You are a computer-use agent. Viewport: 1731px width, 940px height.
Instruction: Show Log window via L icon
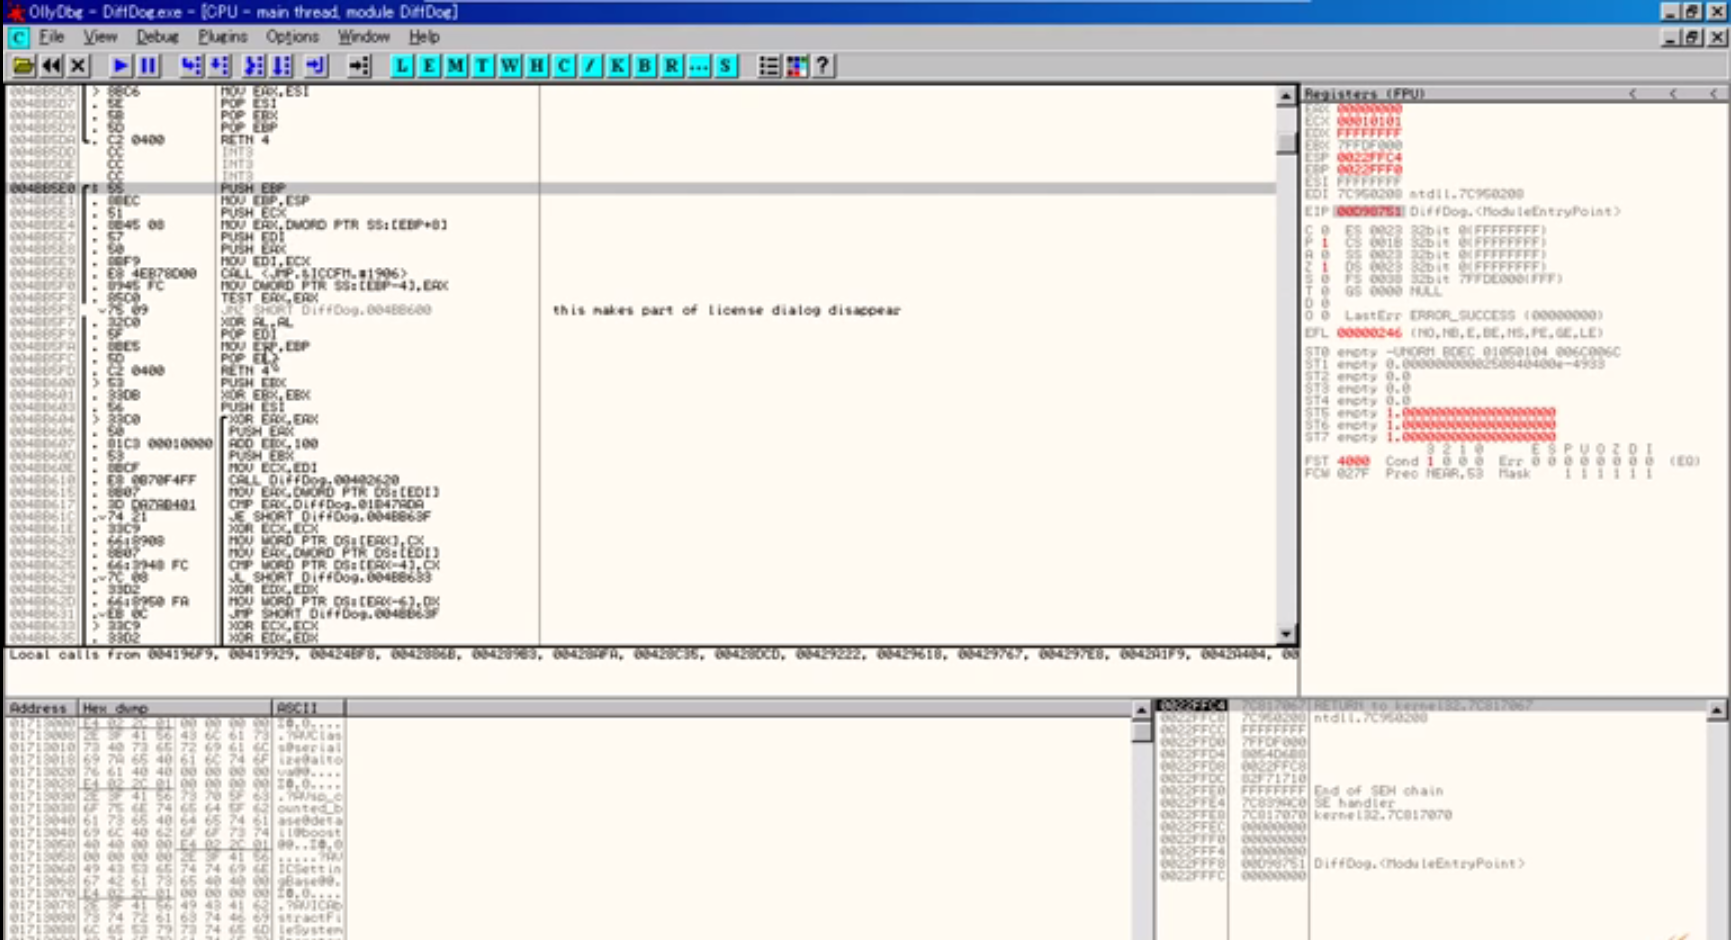[x=402, y=66]
